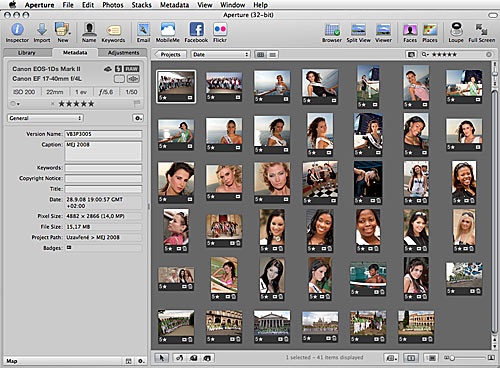
Task: Switch to the Adjustments tab
Action: 123,53
